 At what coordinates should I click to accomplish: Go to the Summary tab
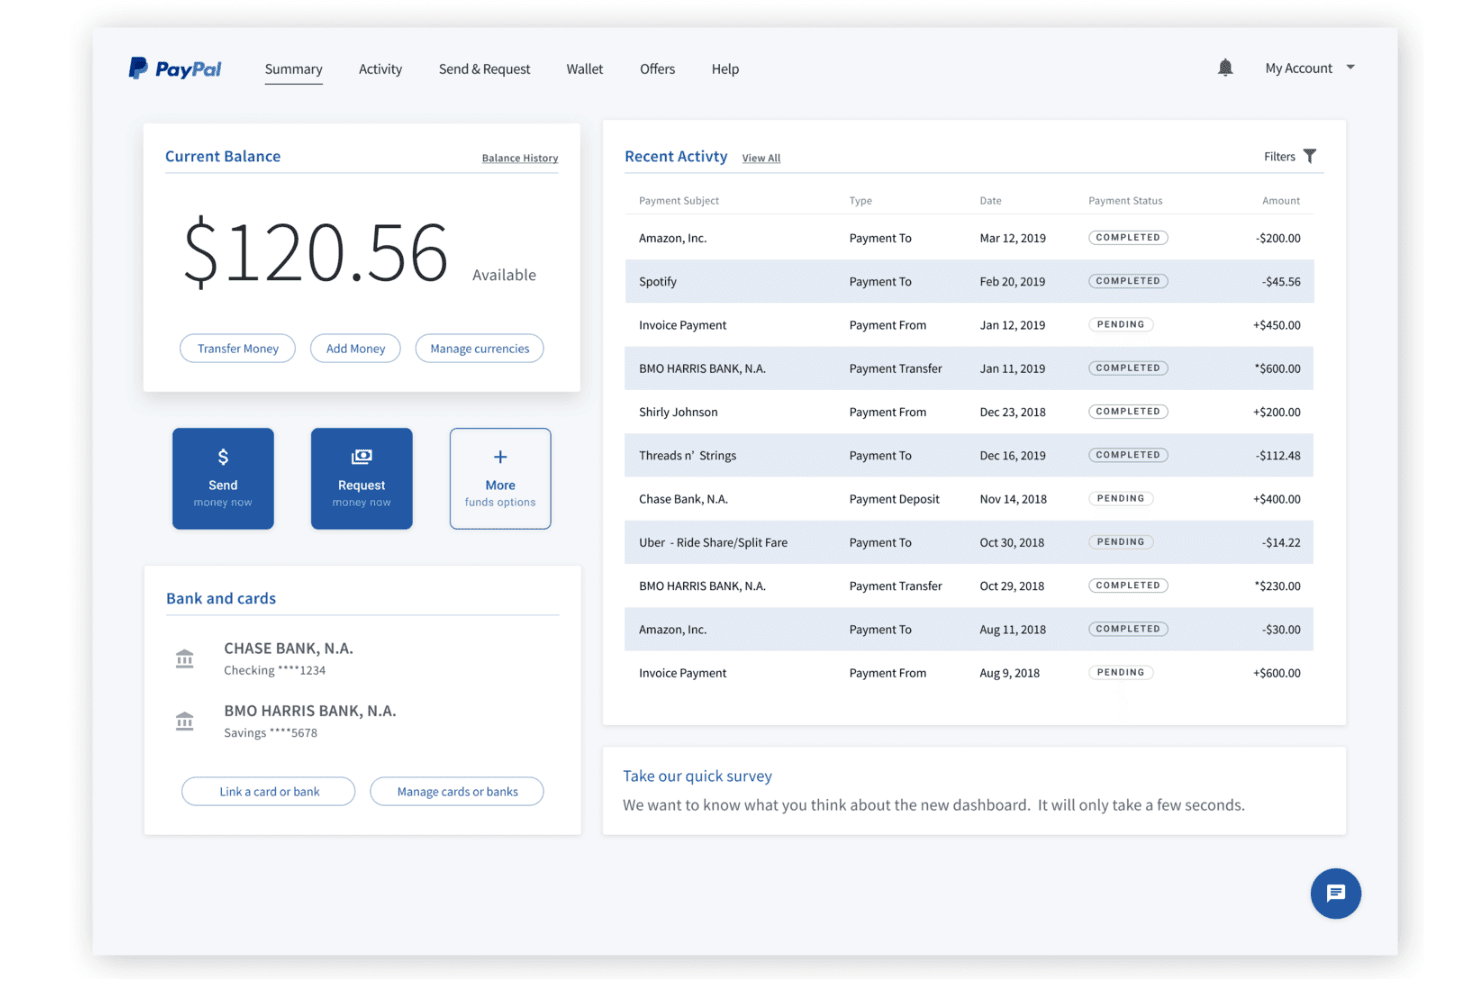(x=293, y=69)
